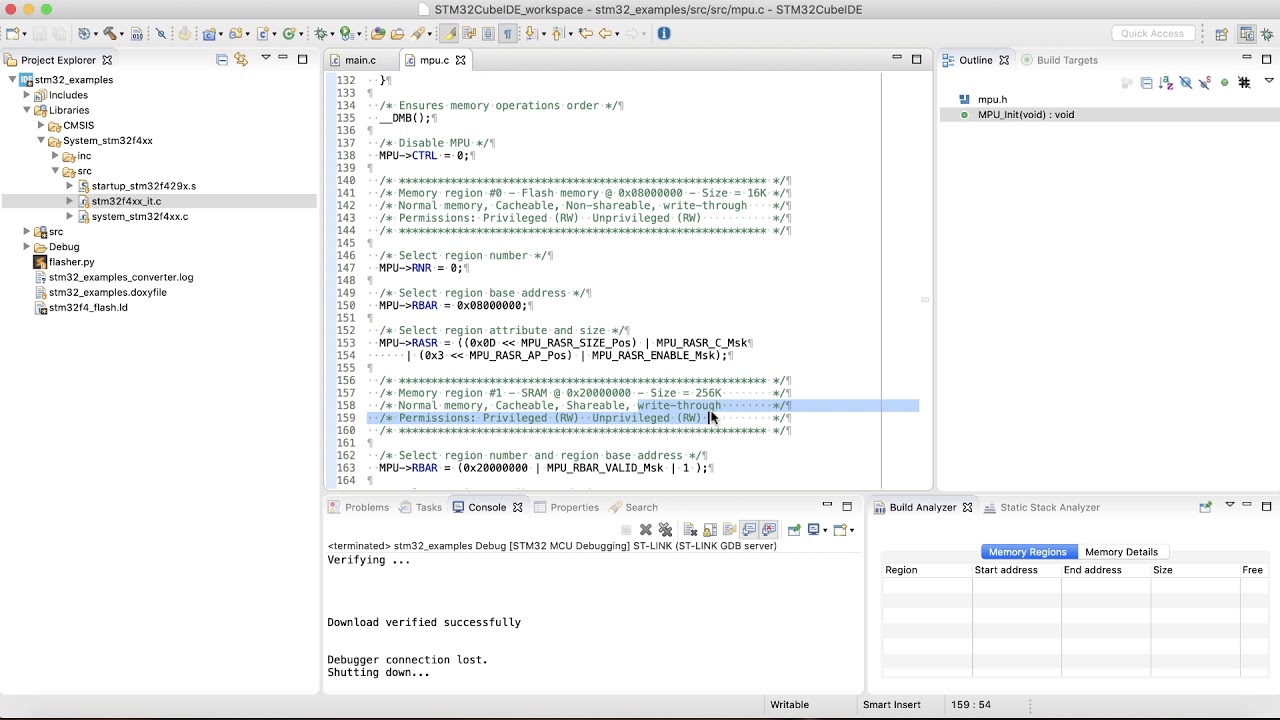Sort the Outline alphabetically
This screenshot has height=720, width=1280.
click(x=1166, y=83)
